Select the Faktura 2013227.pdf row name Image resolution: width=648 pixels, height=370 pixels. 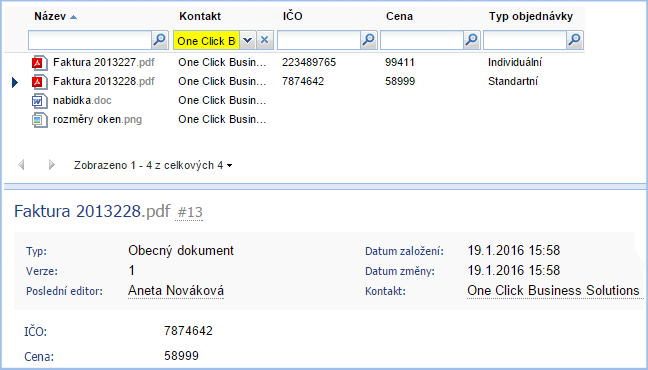coord(104,62)
